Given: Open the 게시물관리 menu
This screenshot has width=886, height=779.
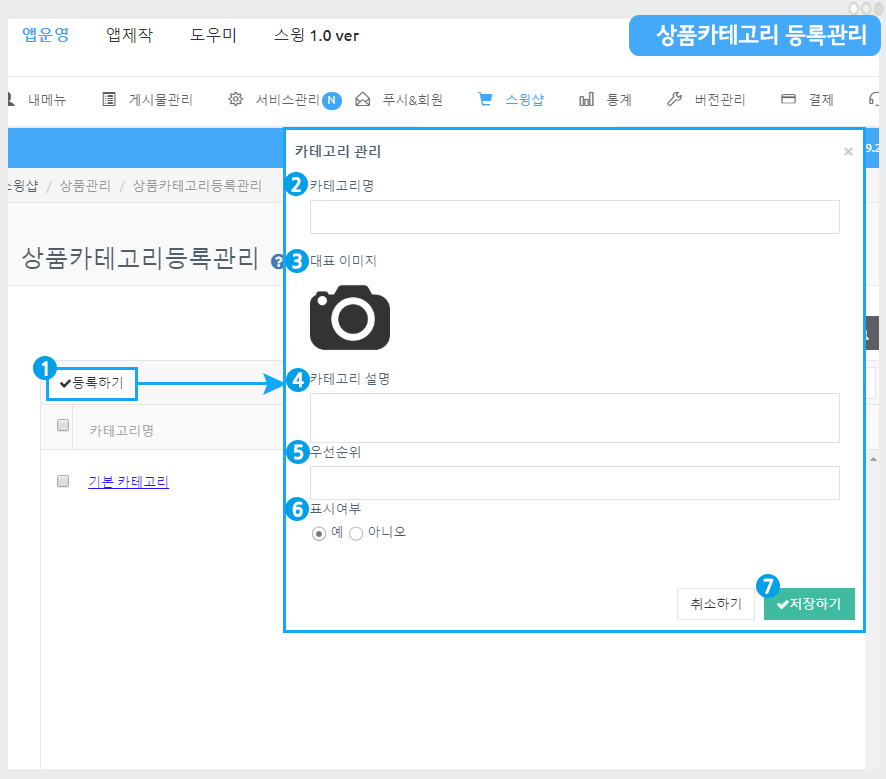Looking at the screenshot, I should (148, 100).
